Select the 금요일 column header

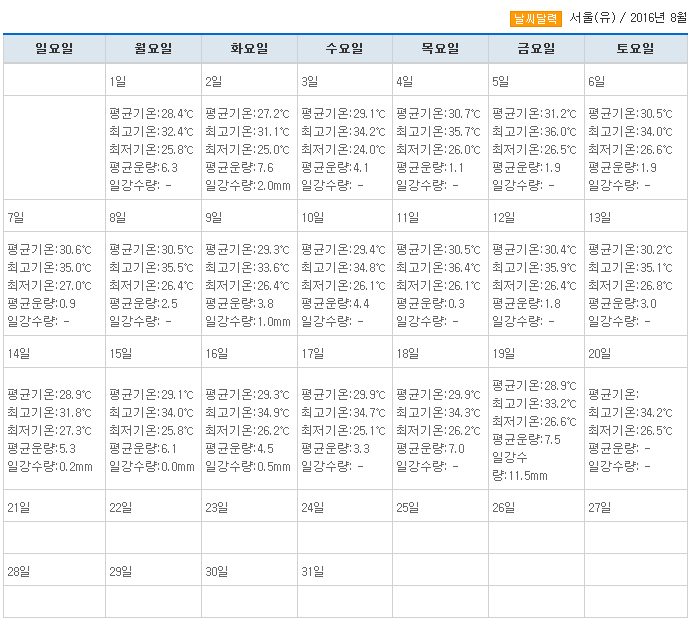click(x=536, y=49)
